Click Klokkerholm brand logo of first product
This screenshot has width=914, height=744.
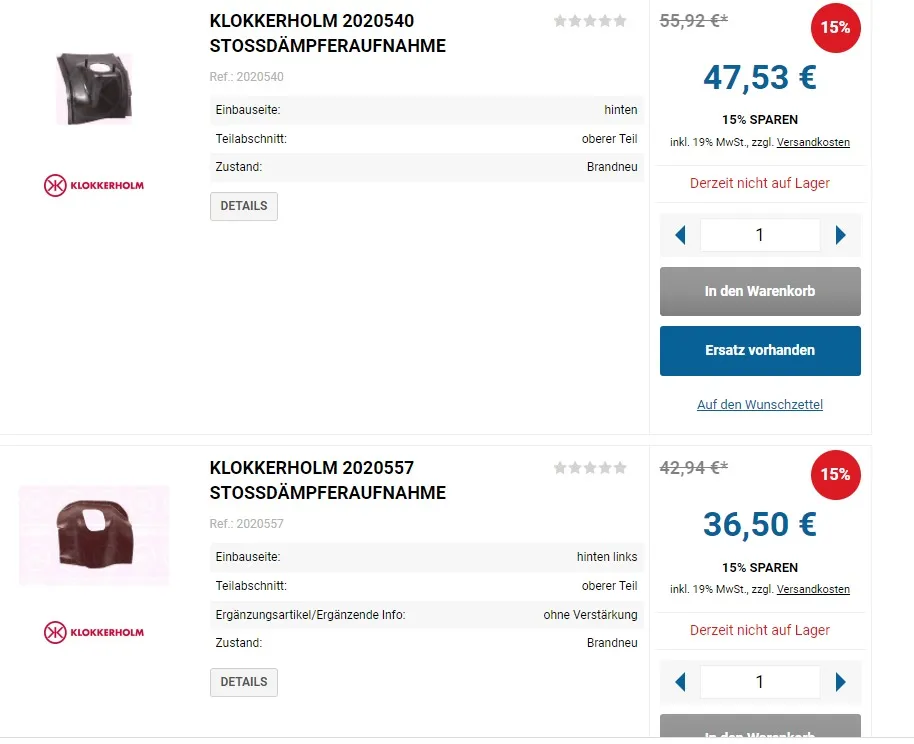pos(94,185)
